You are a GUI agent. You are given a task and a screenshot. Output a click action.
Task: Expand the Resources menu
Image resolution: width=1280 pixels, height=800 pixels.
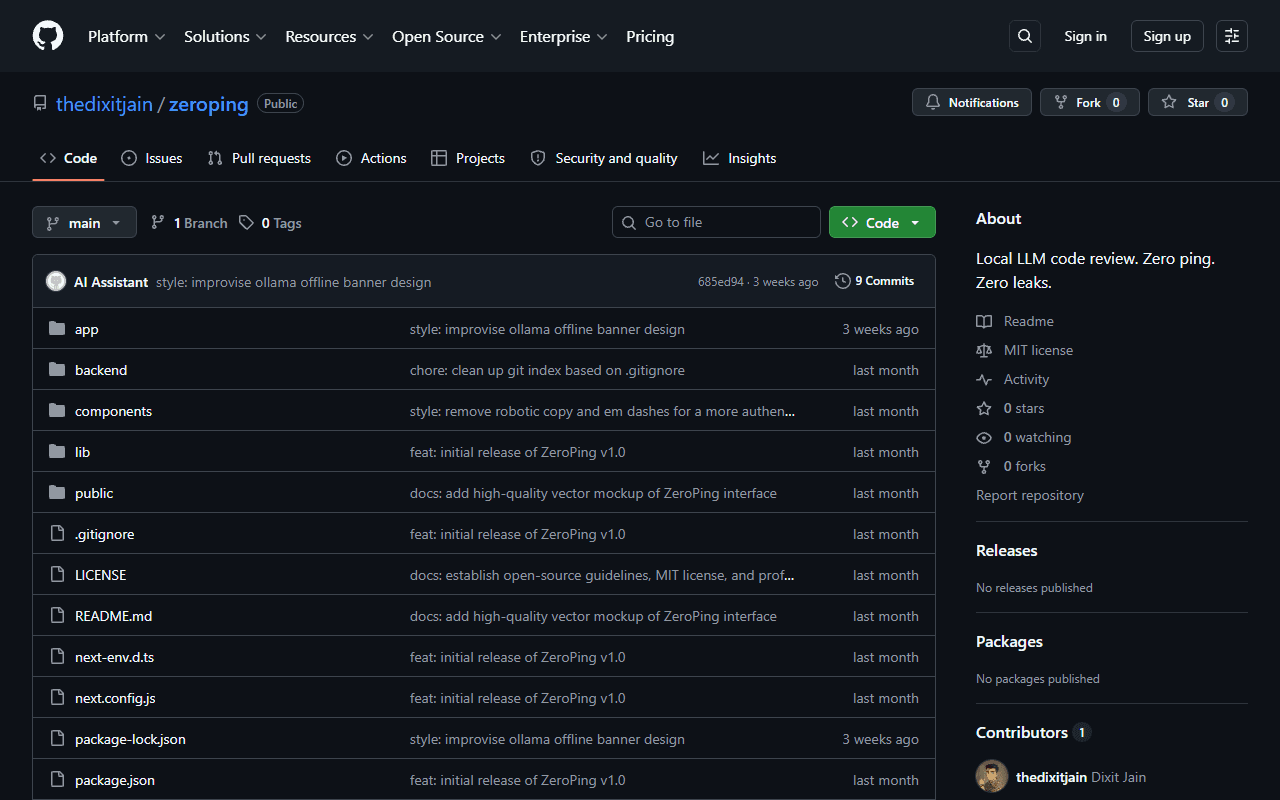tap(329, 36)
